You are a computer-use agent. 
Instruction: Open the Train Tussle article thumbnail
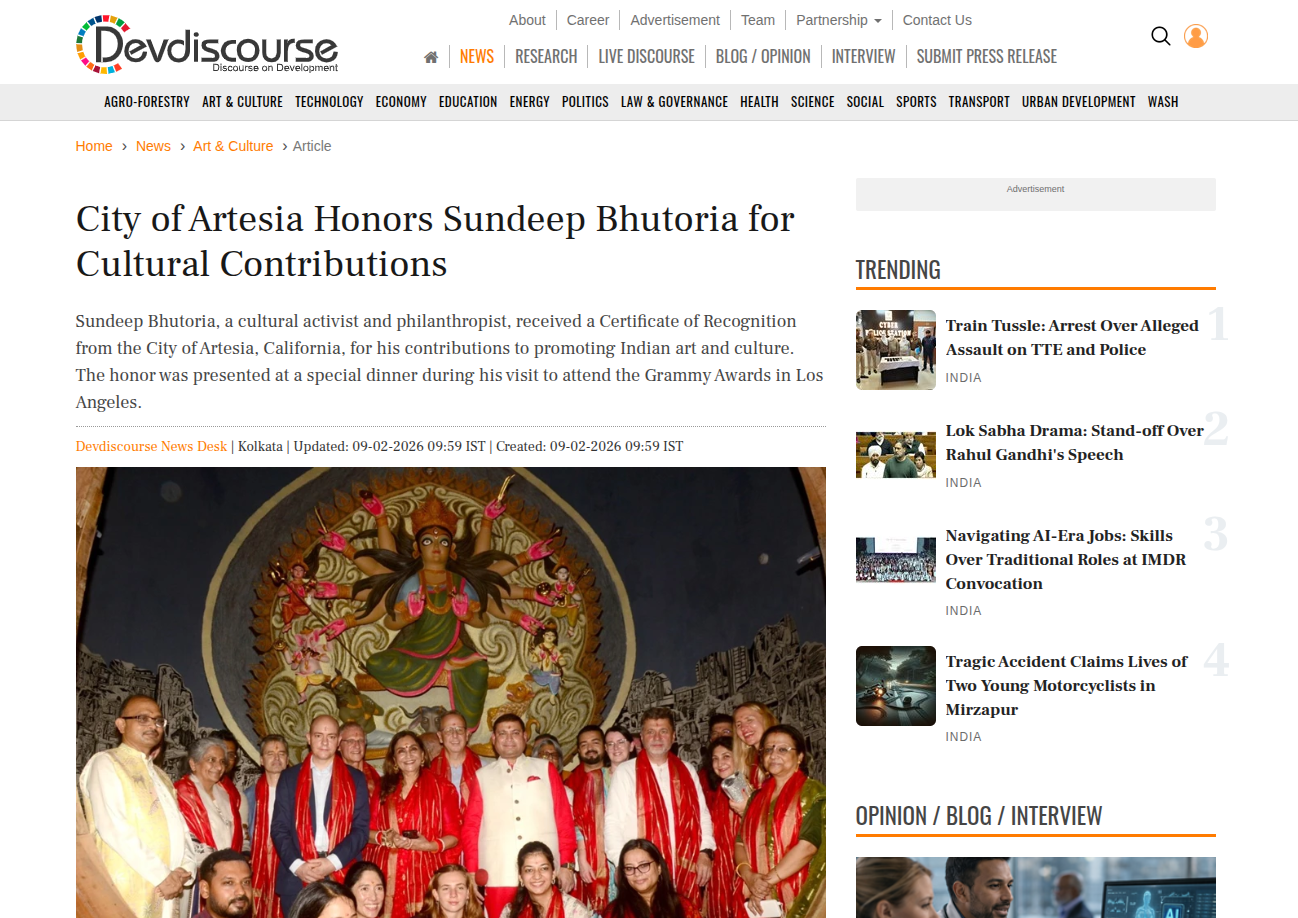click(x=896, y=350)
